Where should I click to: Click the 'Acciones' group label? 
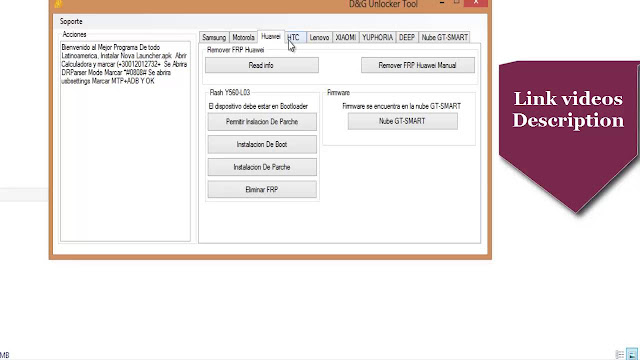(x=74, y=35)
